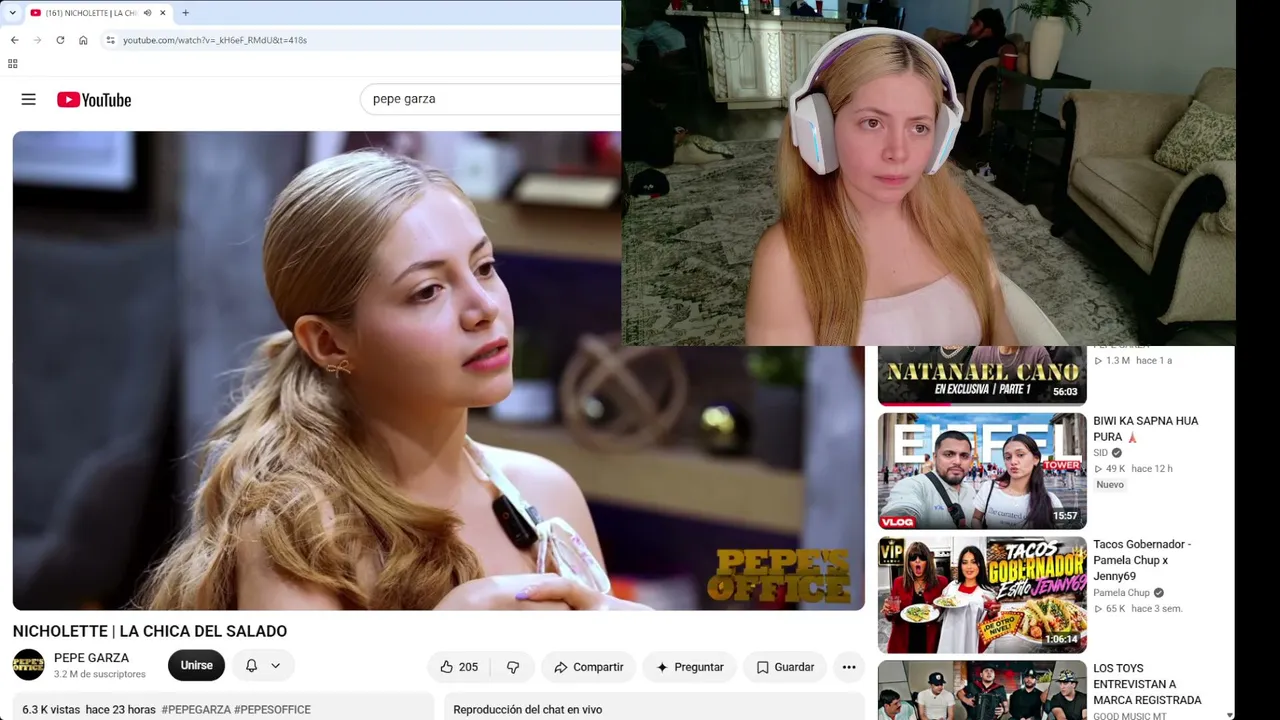Pause the NICHOLETTE video in the player
Viewport: 1280px width, 720px height.
click(x=438, y=370)
